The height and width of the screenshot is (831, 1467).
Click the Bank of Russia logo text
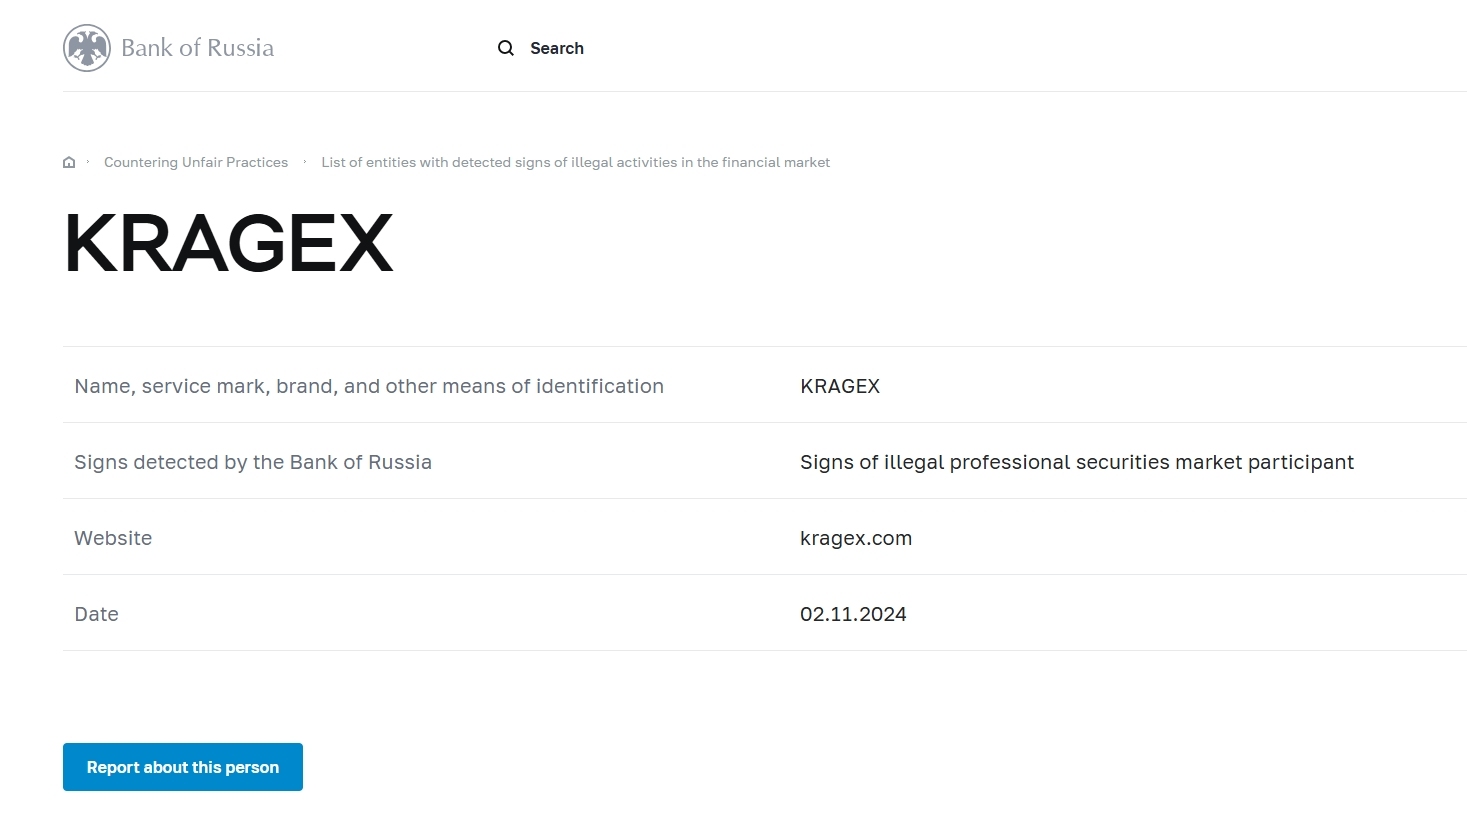(197, 48)
